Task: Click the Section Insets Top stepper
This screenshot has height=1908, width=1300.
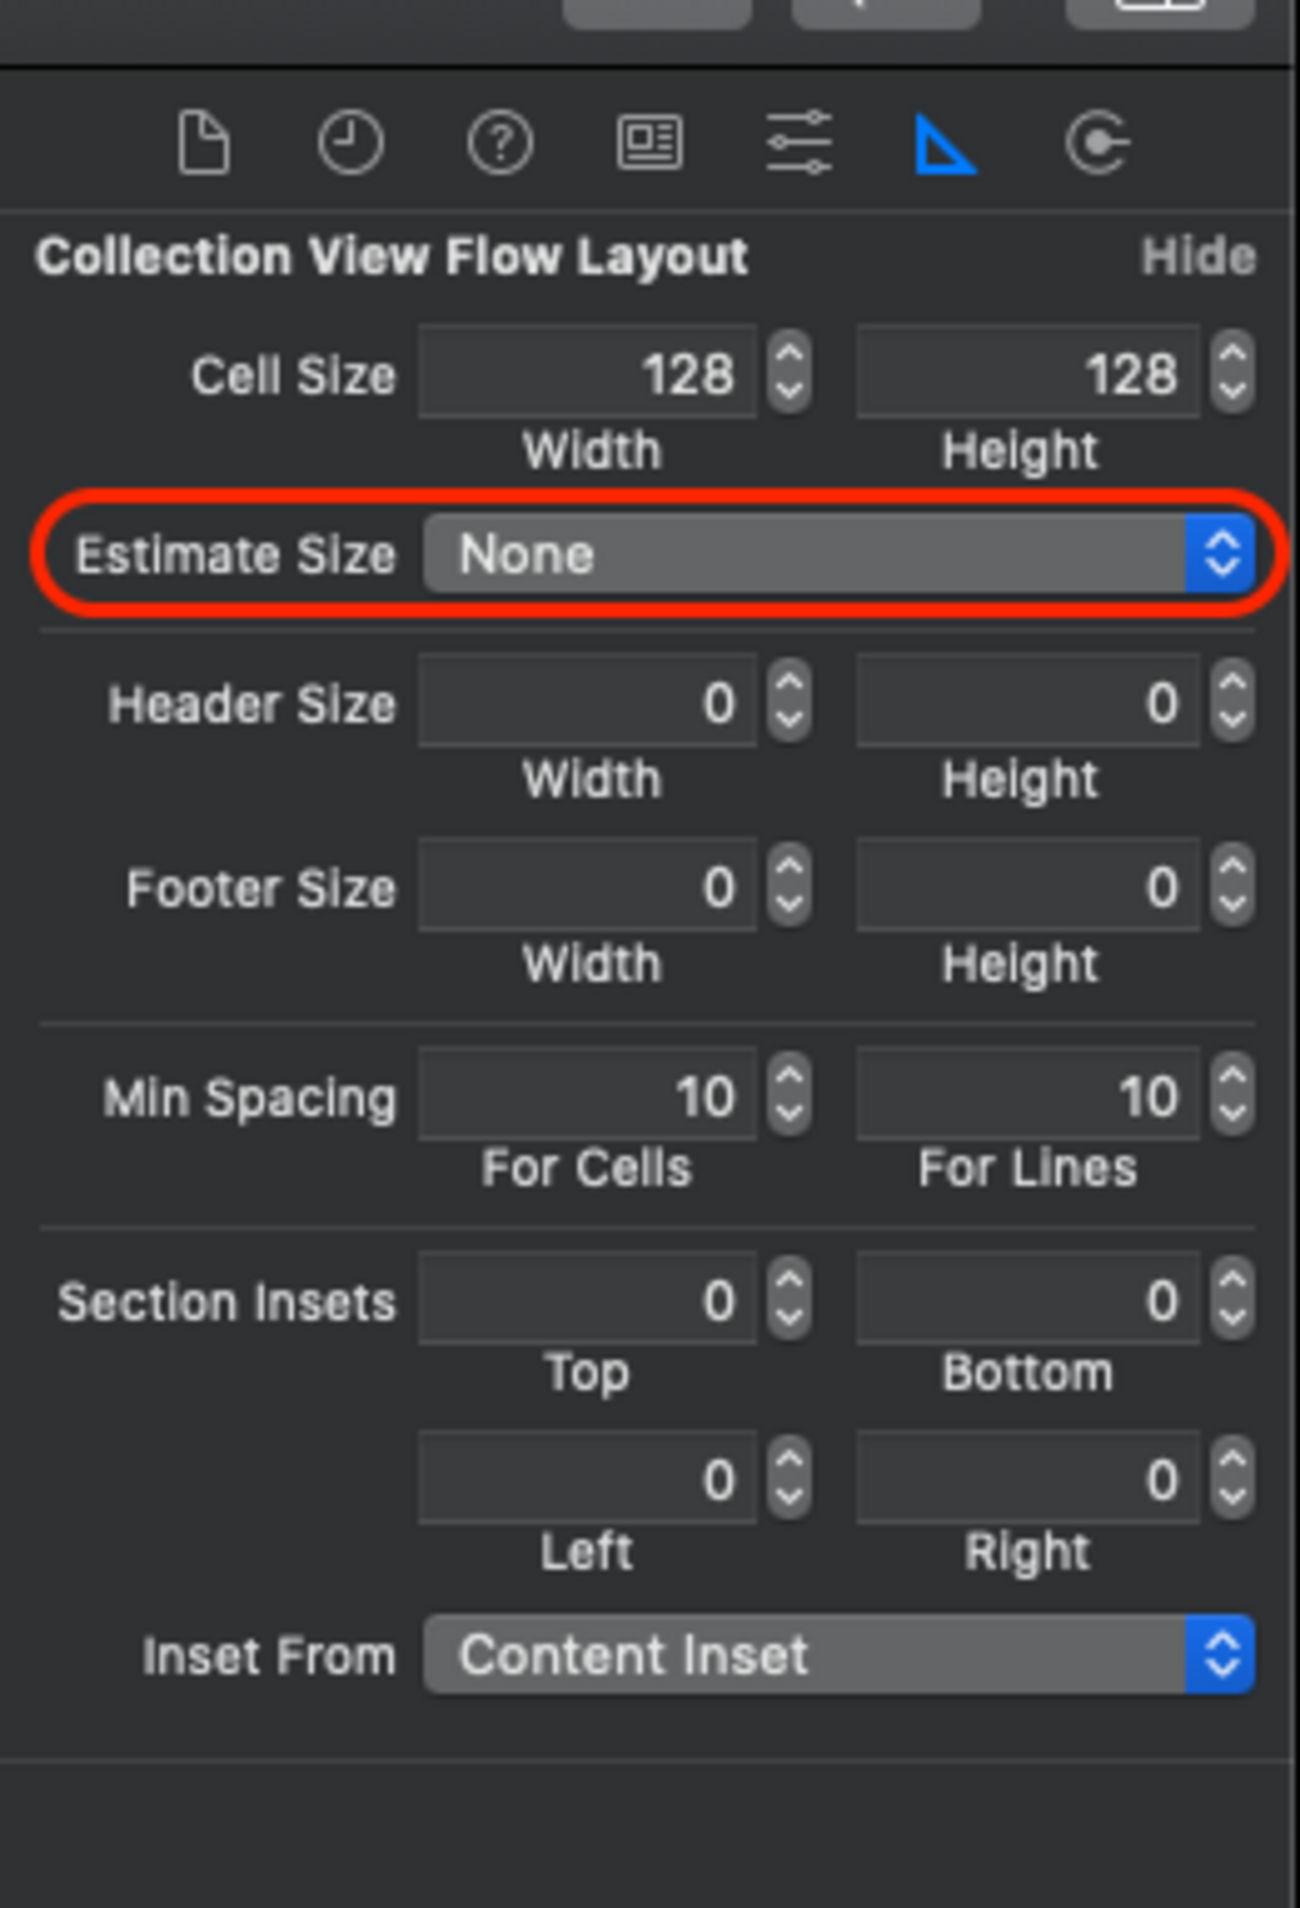Action: [790, 1300]
